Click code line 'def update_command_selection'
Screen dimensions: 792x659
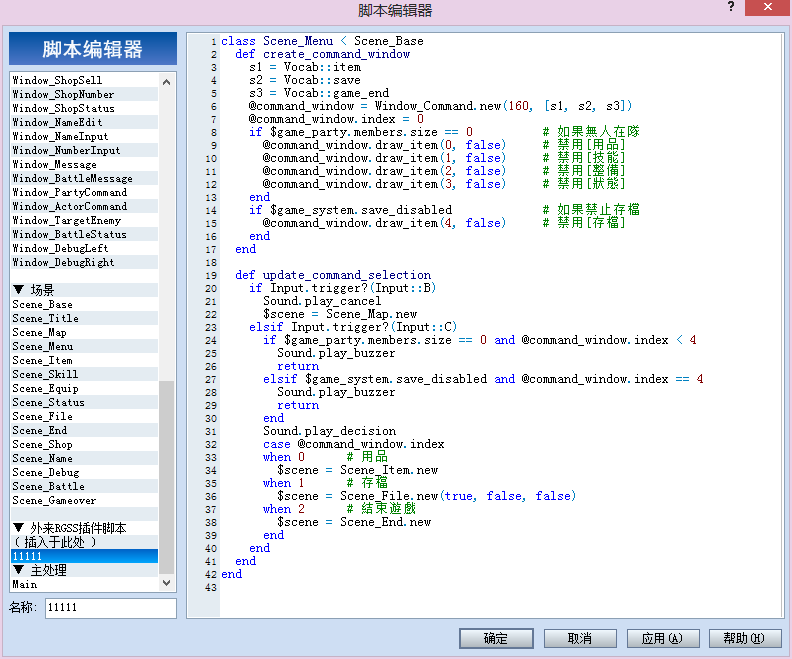[x=333, y=275]
